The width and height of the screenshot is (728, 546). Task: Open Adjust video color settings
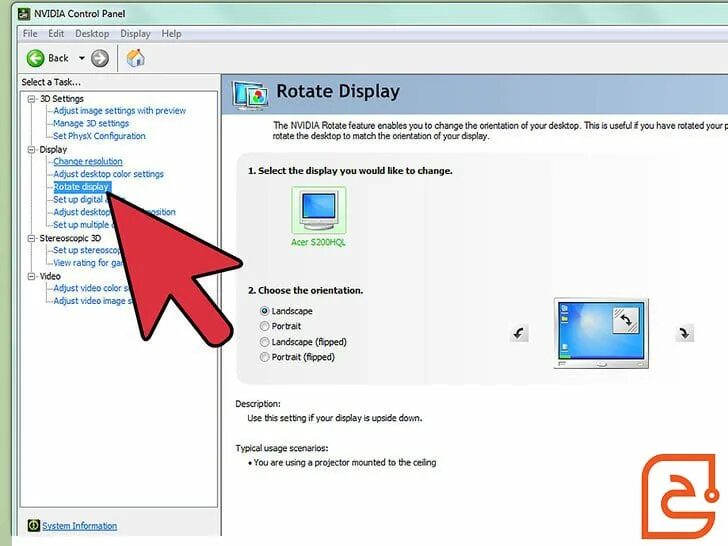(91, 288)
